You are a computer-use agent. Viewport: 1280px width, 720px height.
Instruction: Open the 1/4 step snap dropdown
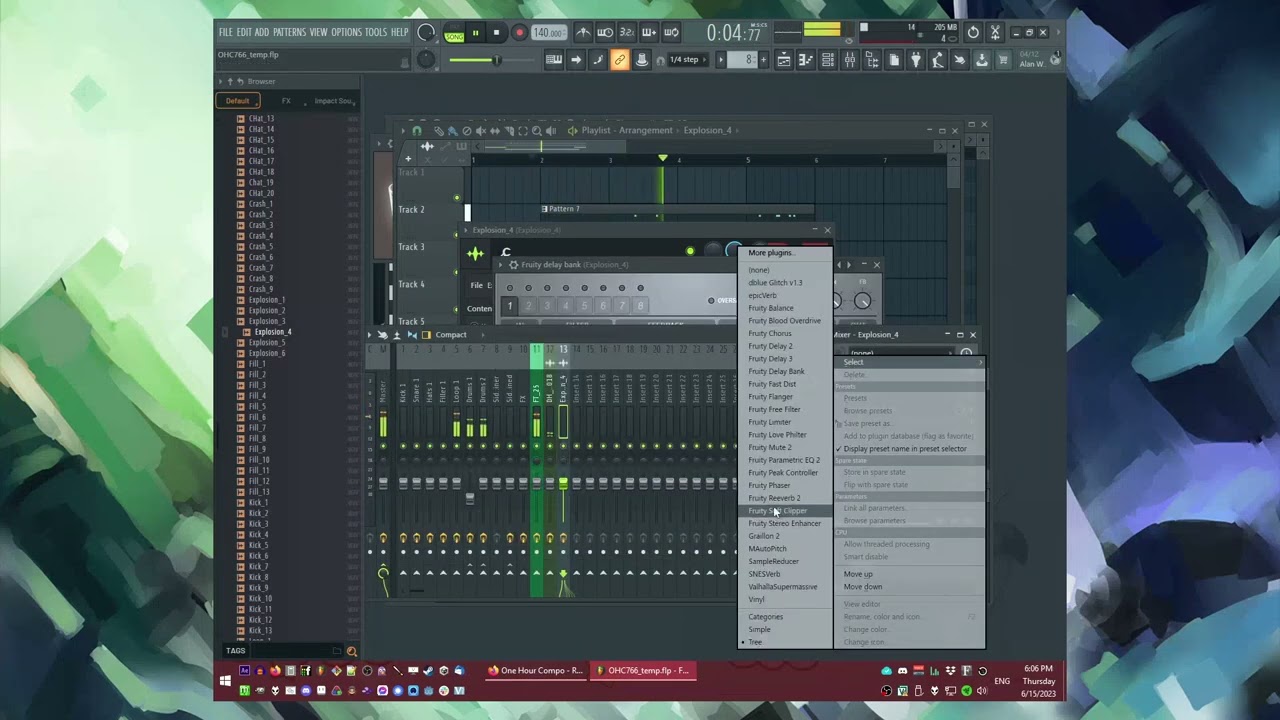pos(686,60)
